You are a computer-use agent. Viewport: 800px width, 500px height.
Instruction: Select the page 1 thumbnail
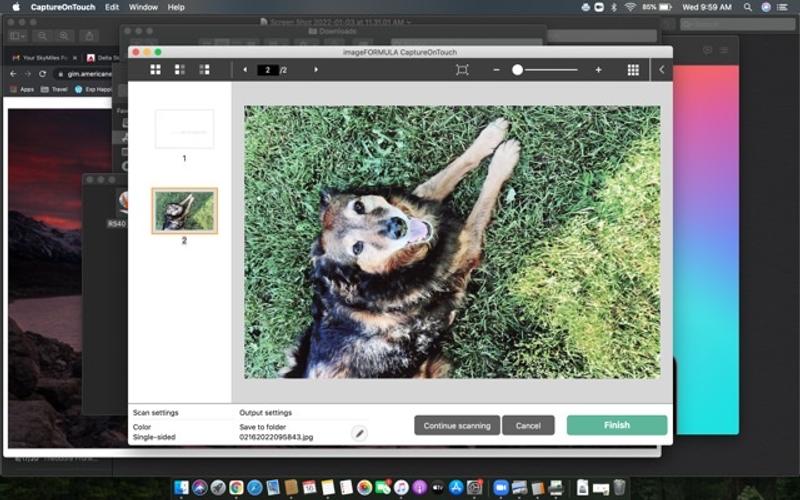tap(184, 129)
